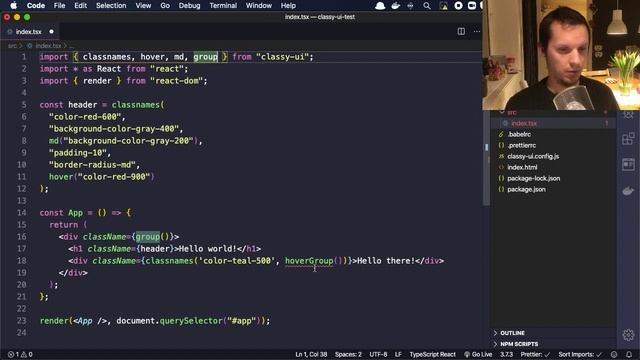Click src in the breadcrumb

(12, 46)
